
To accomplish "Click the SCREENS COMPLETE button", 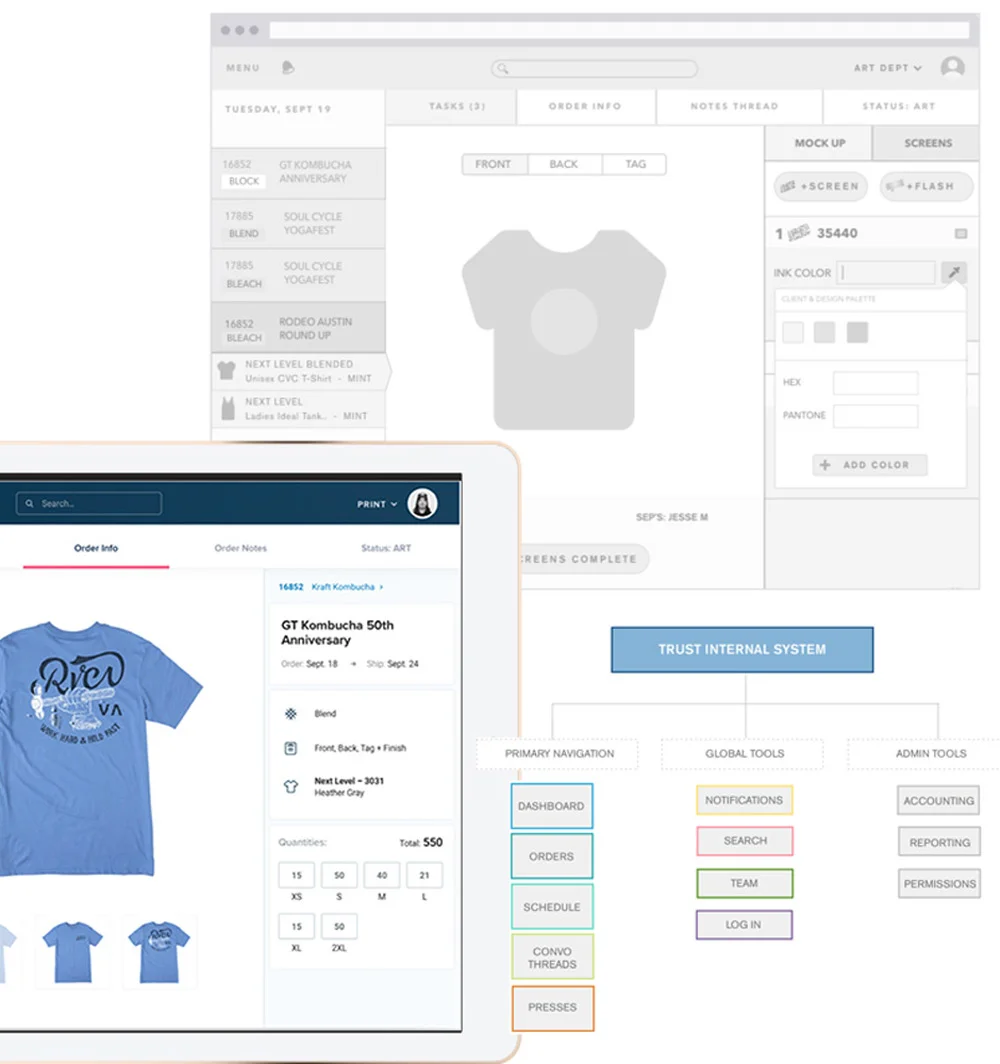I will click(x=581, y=559).
